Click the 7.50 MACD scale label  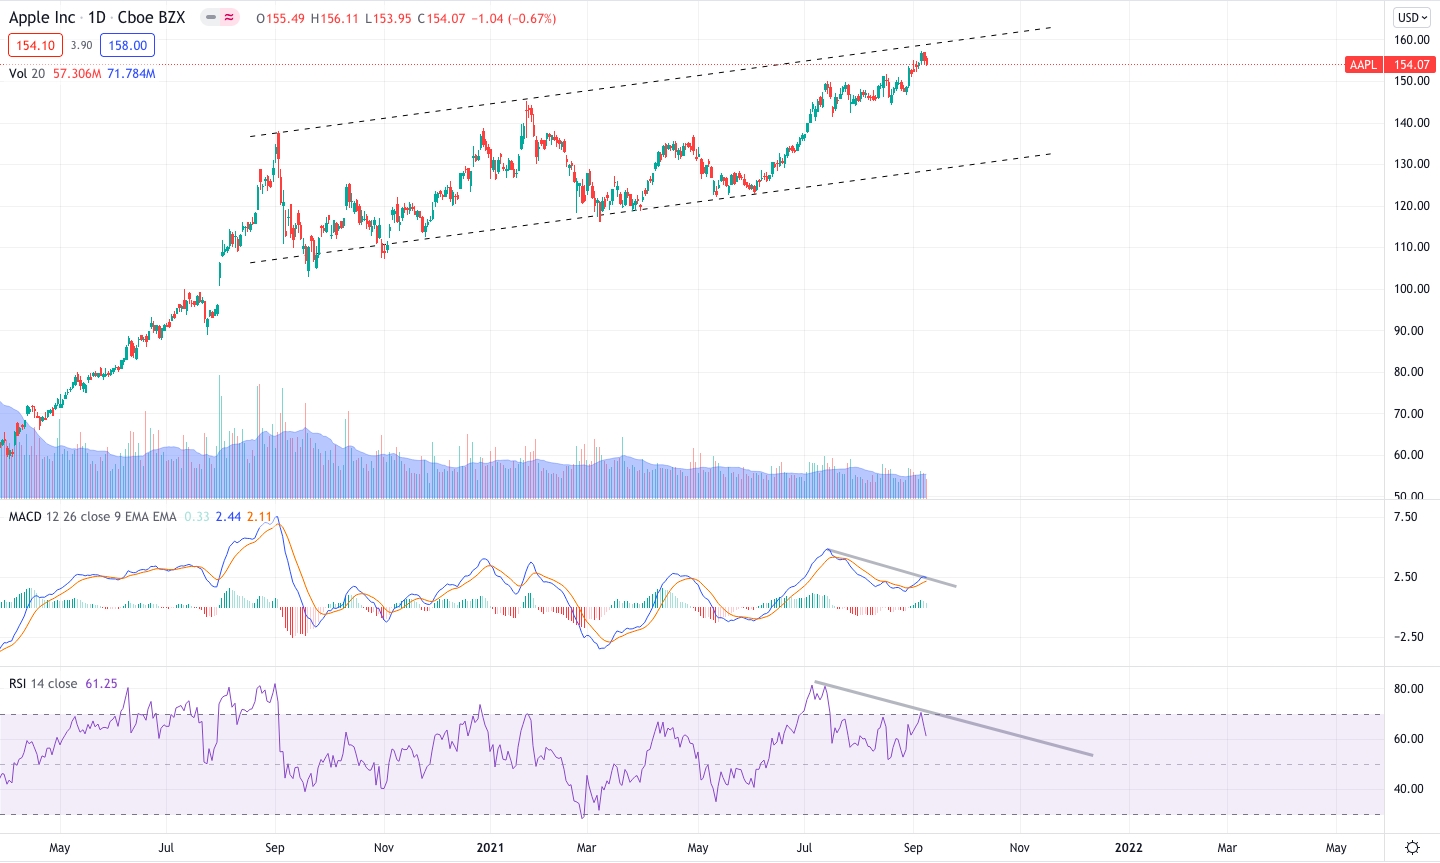(1406, 517)
